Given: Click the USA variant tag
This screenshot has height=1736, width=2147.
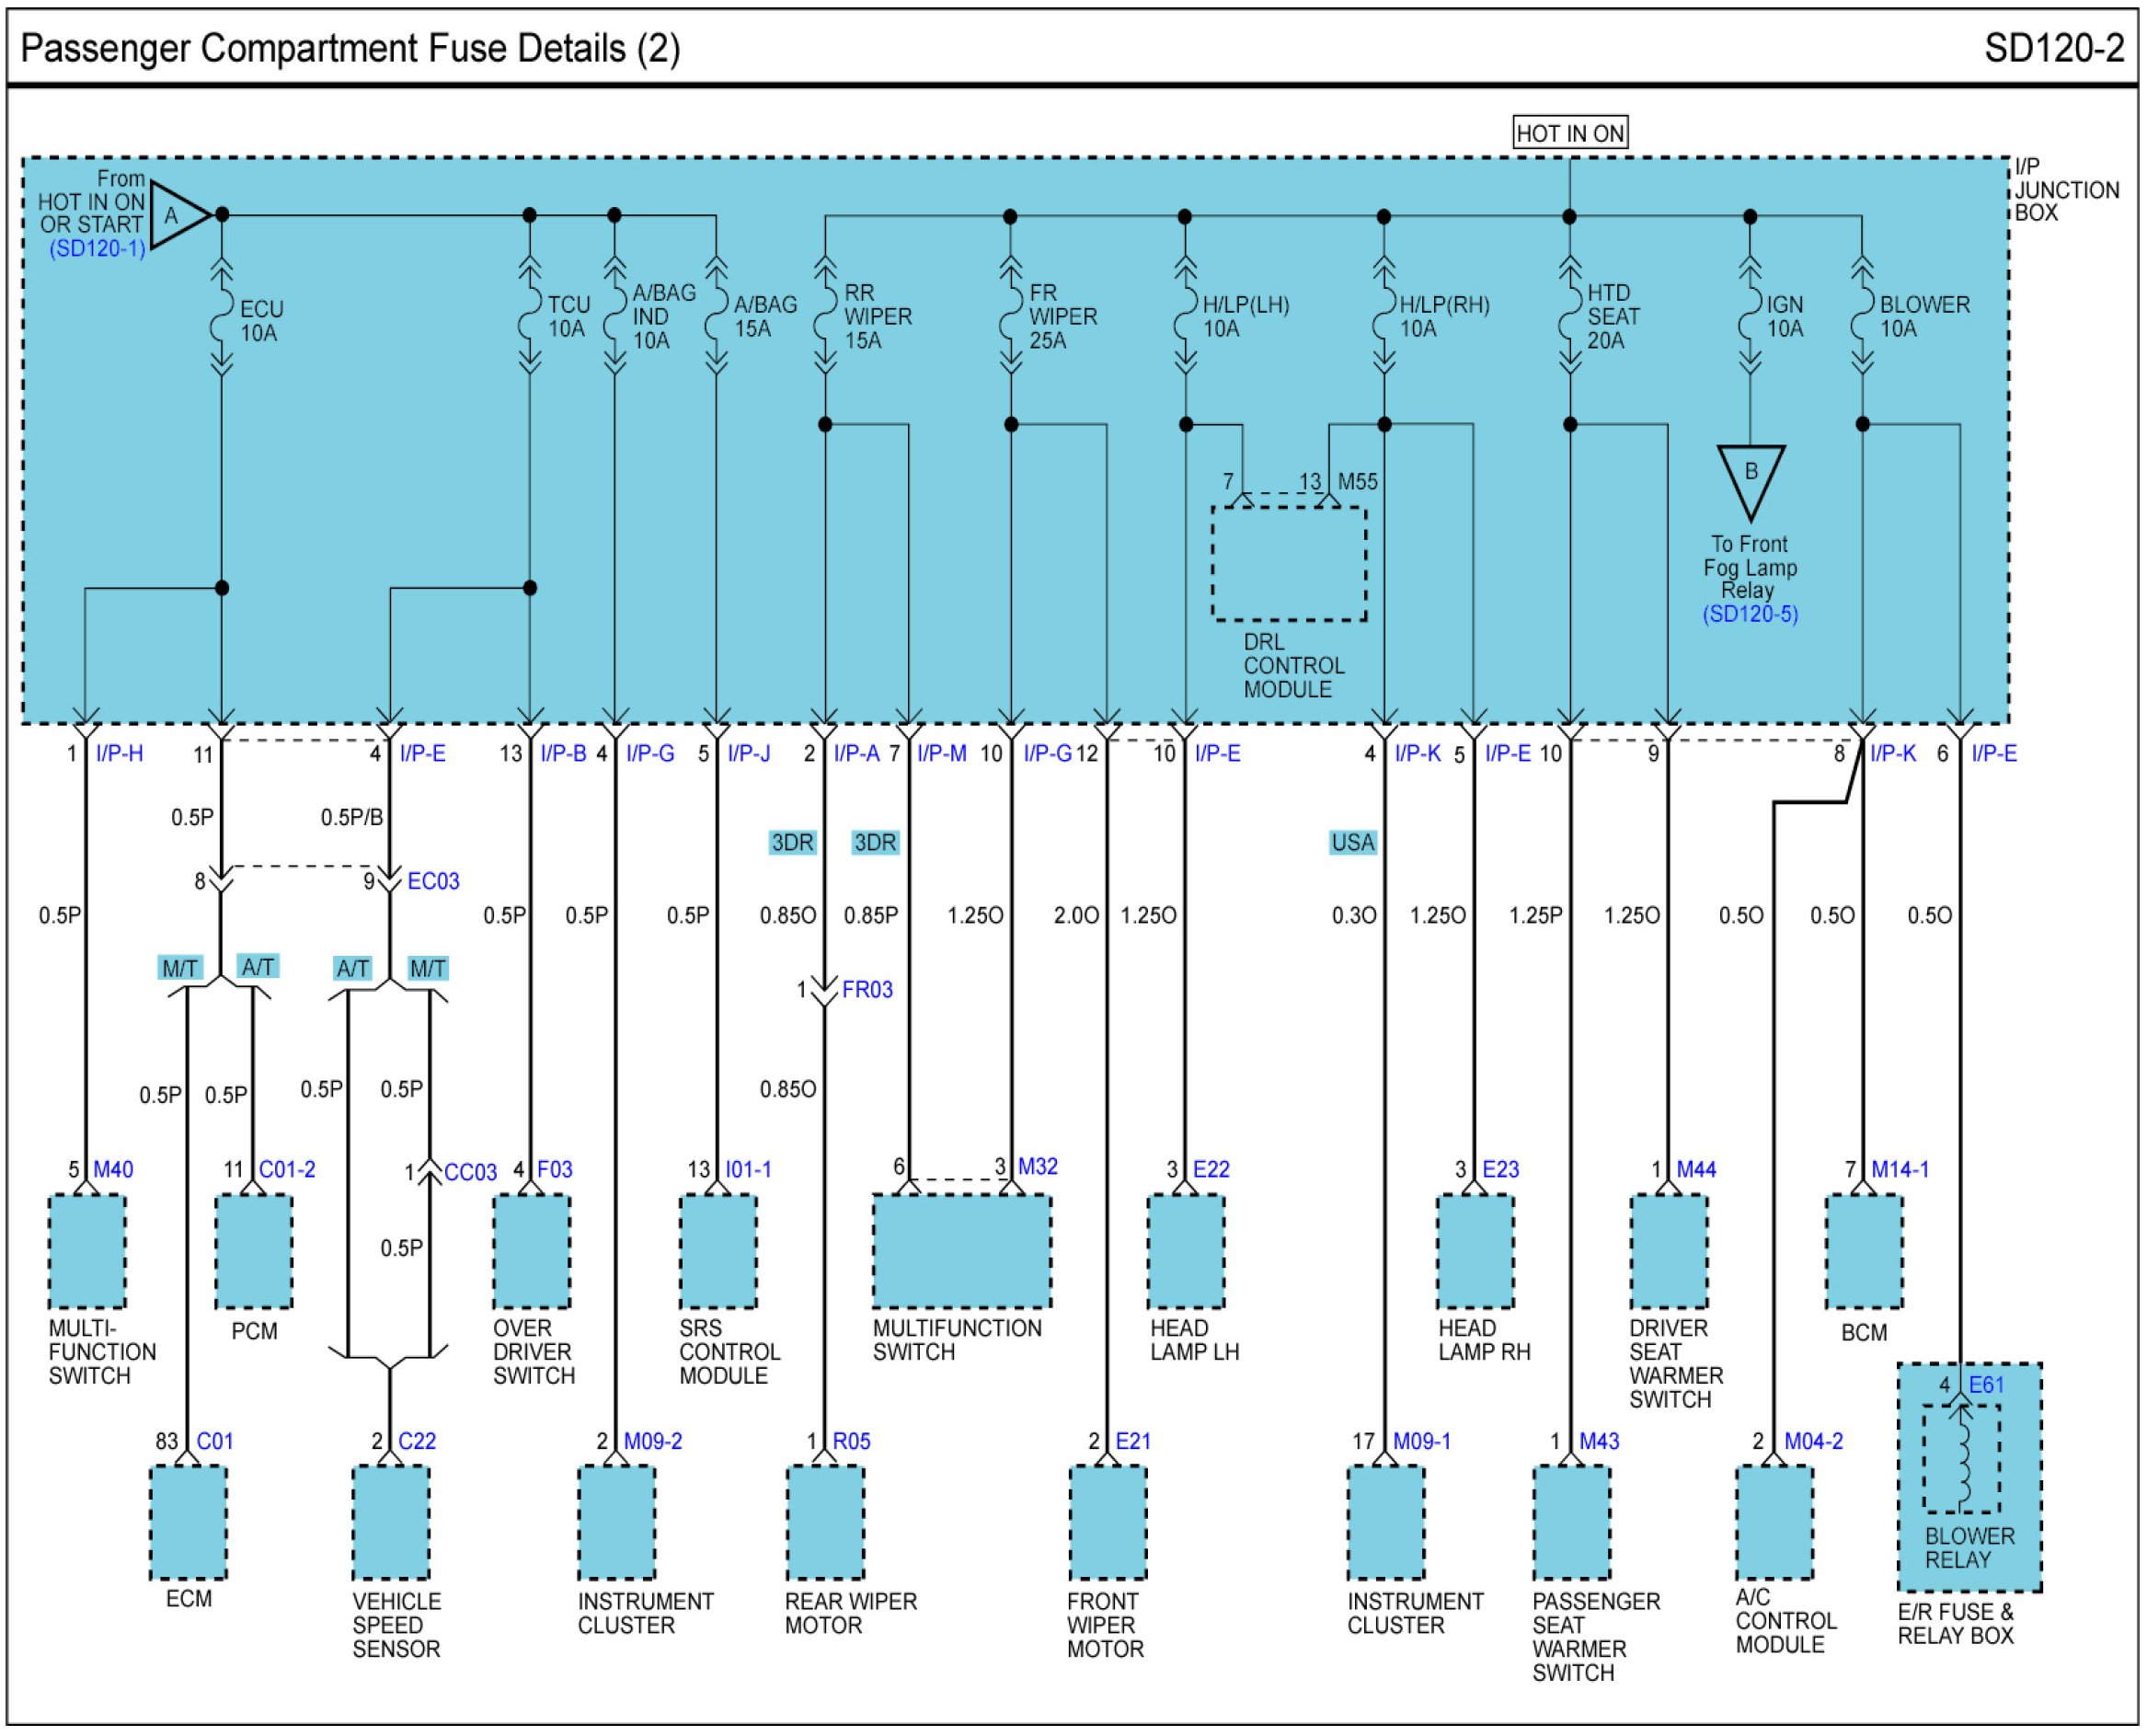Looking at the screenshot, I should pos(1352,843).
